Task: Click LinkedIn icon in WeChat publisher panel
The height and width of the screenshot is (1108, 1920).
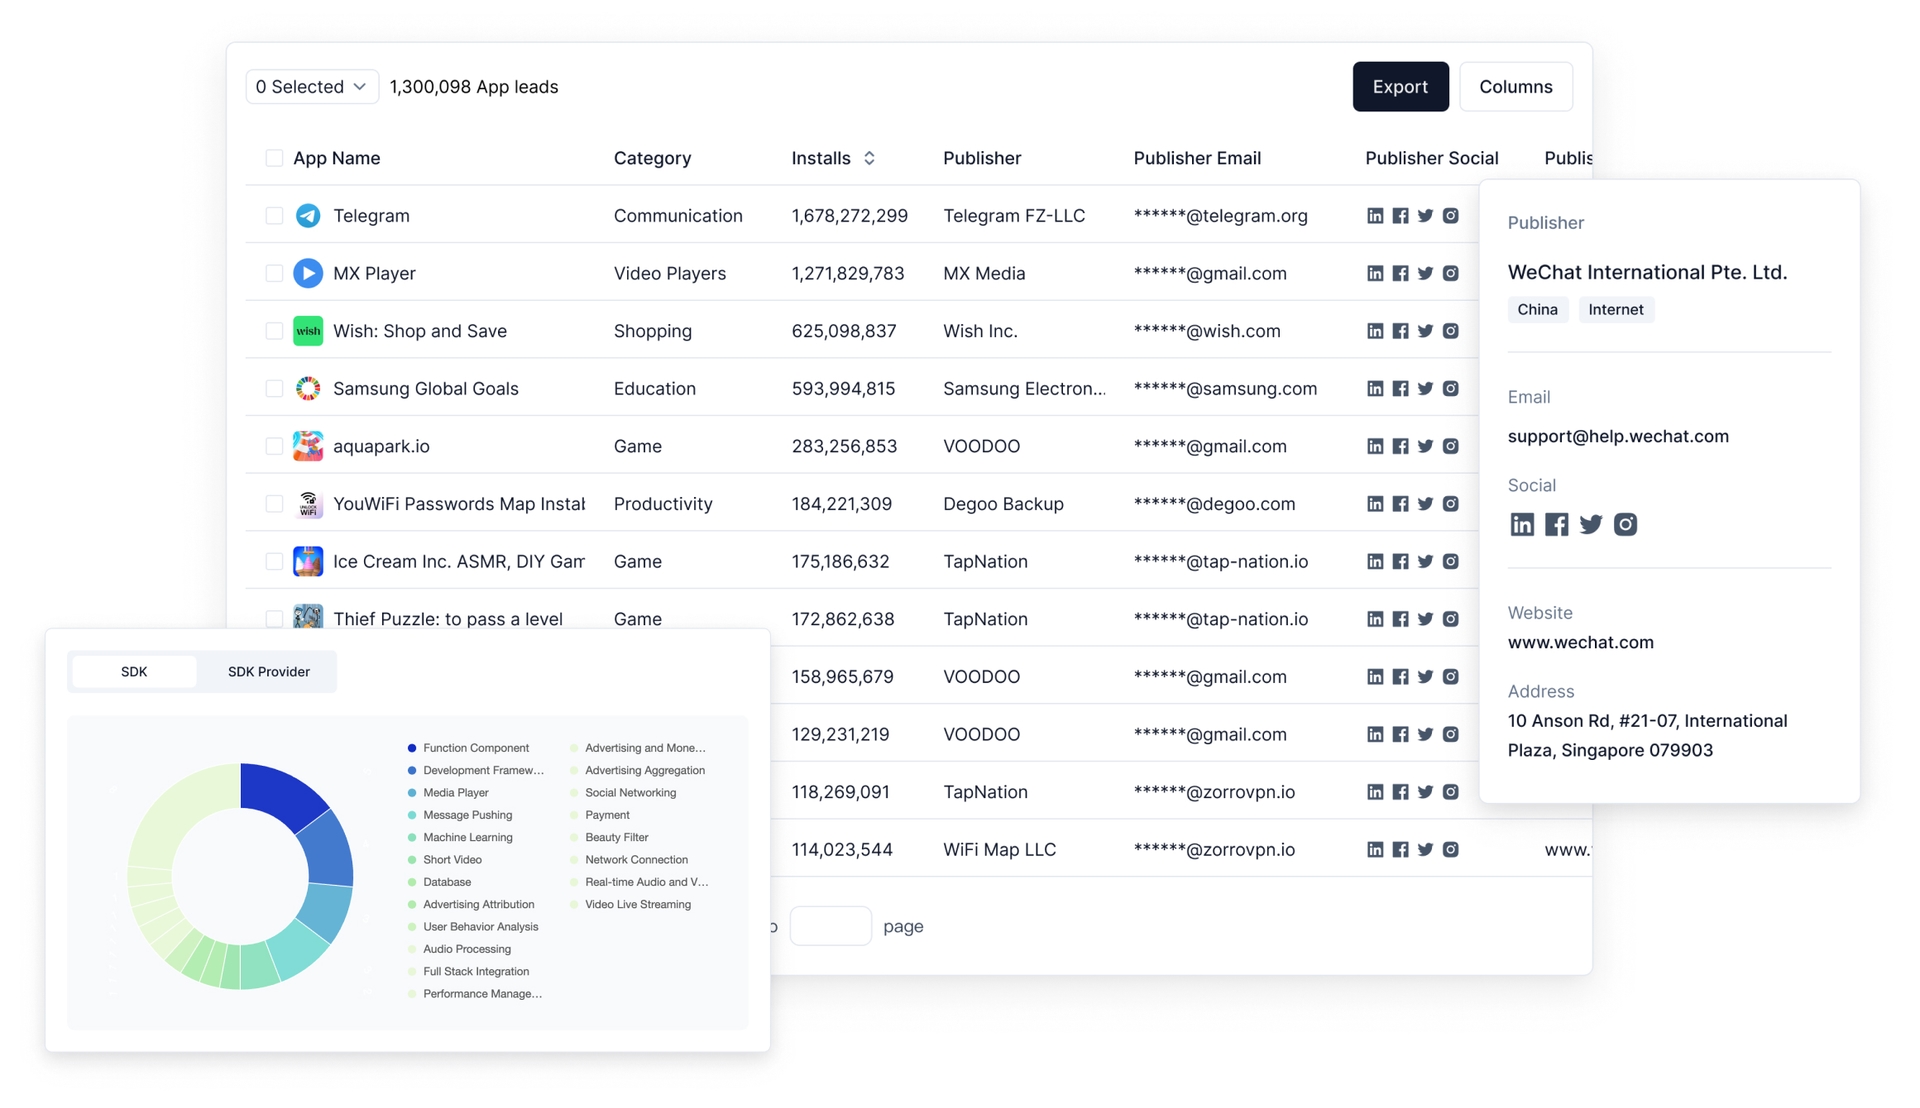Action: [1521, 524]
